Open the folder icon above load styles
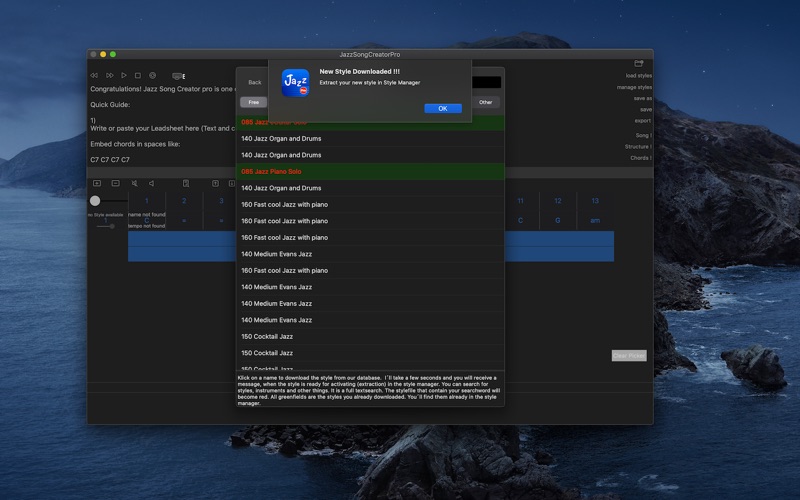The width and height of the screenshot is (800, 500). point(638,63)
